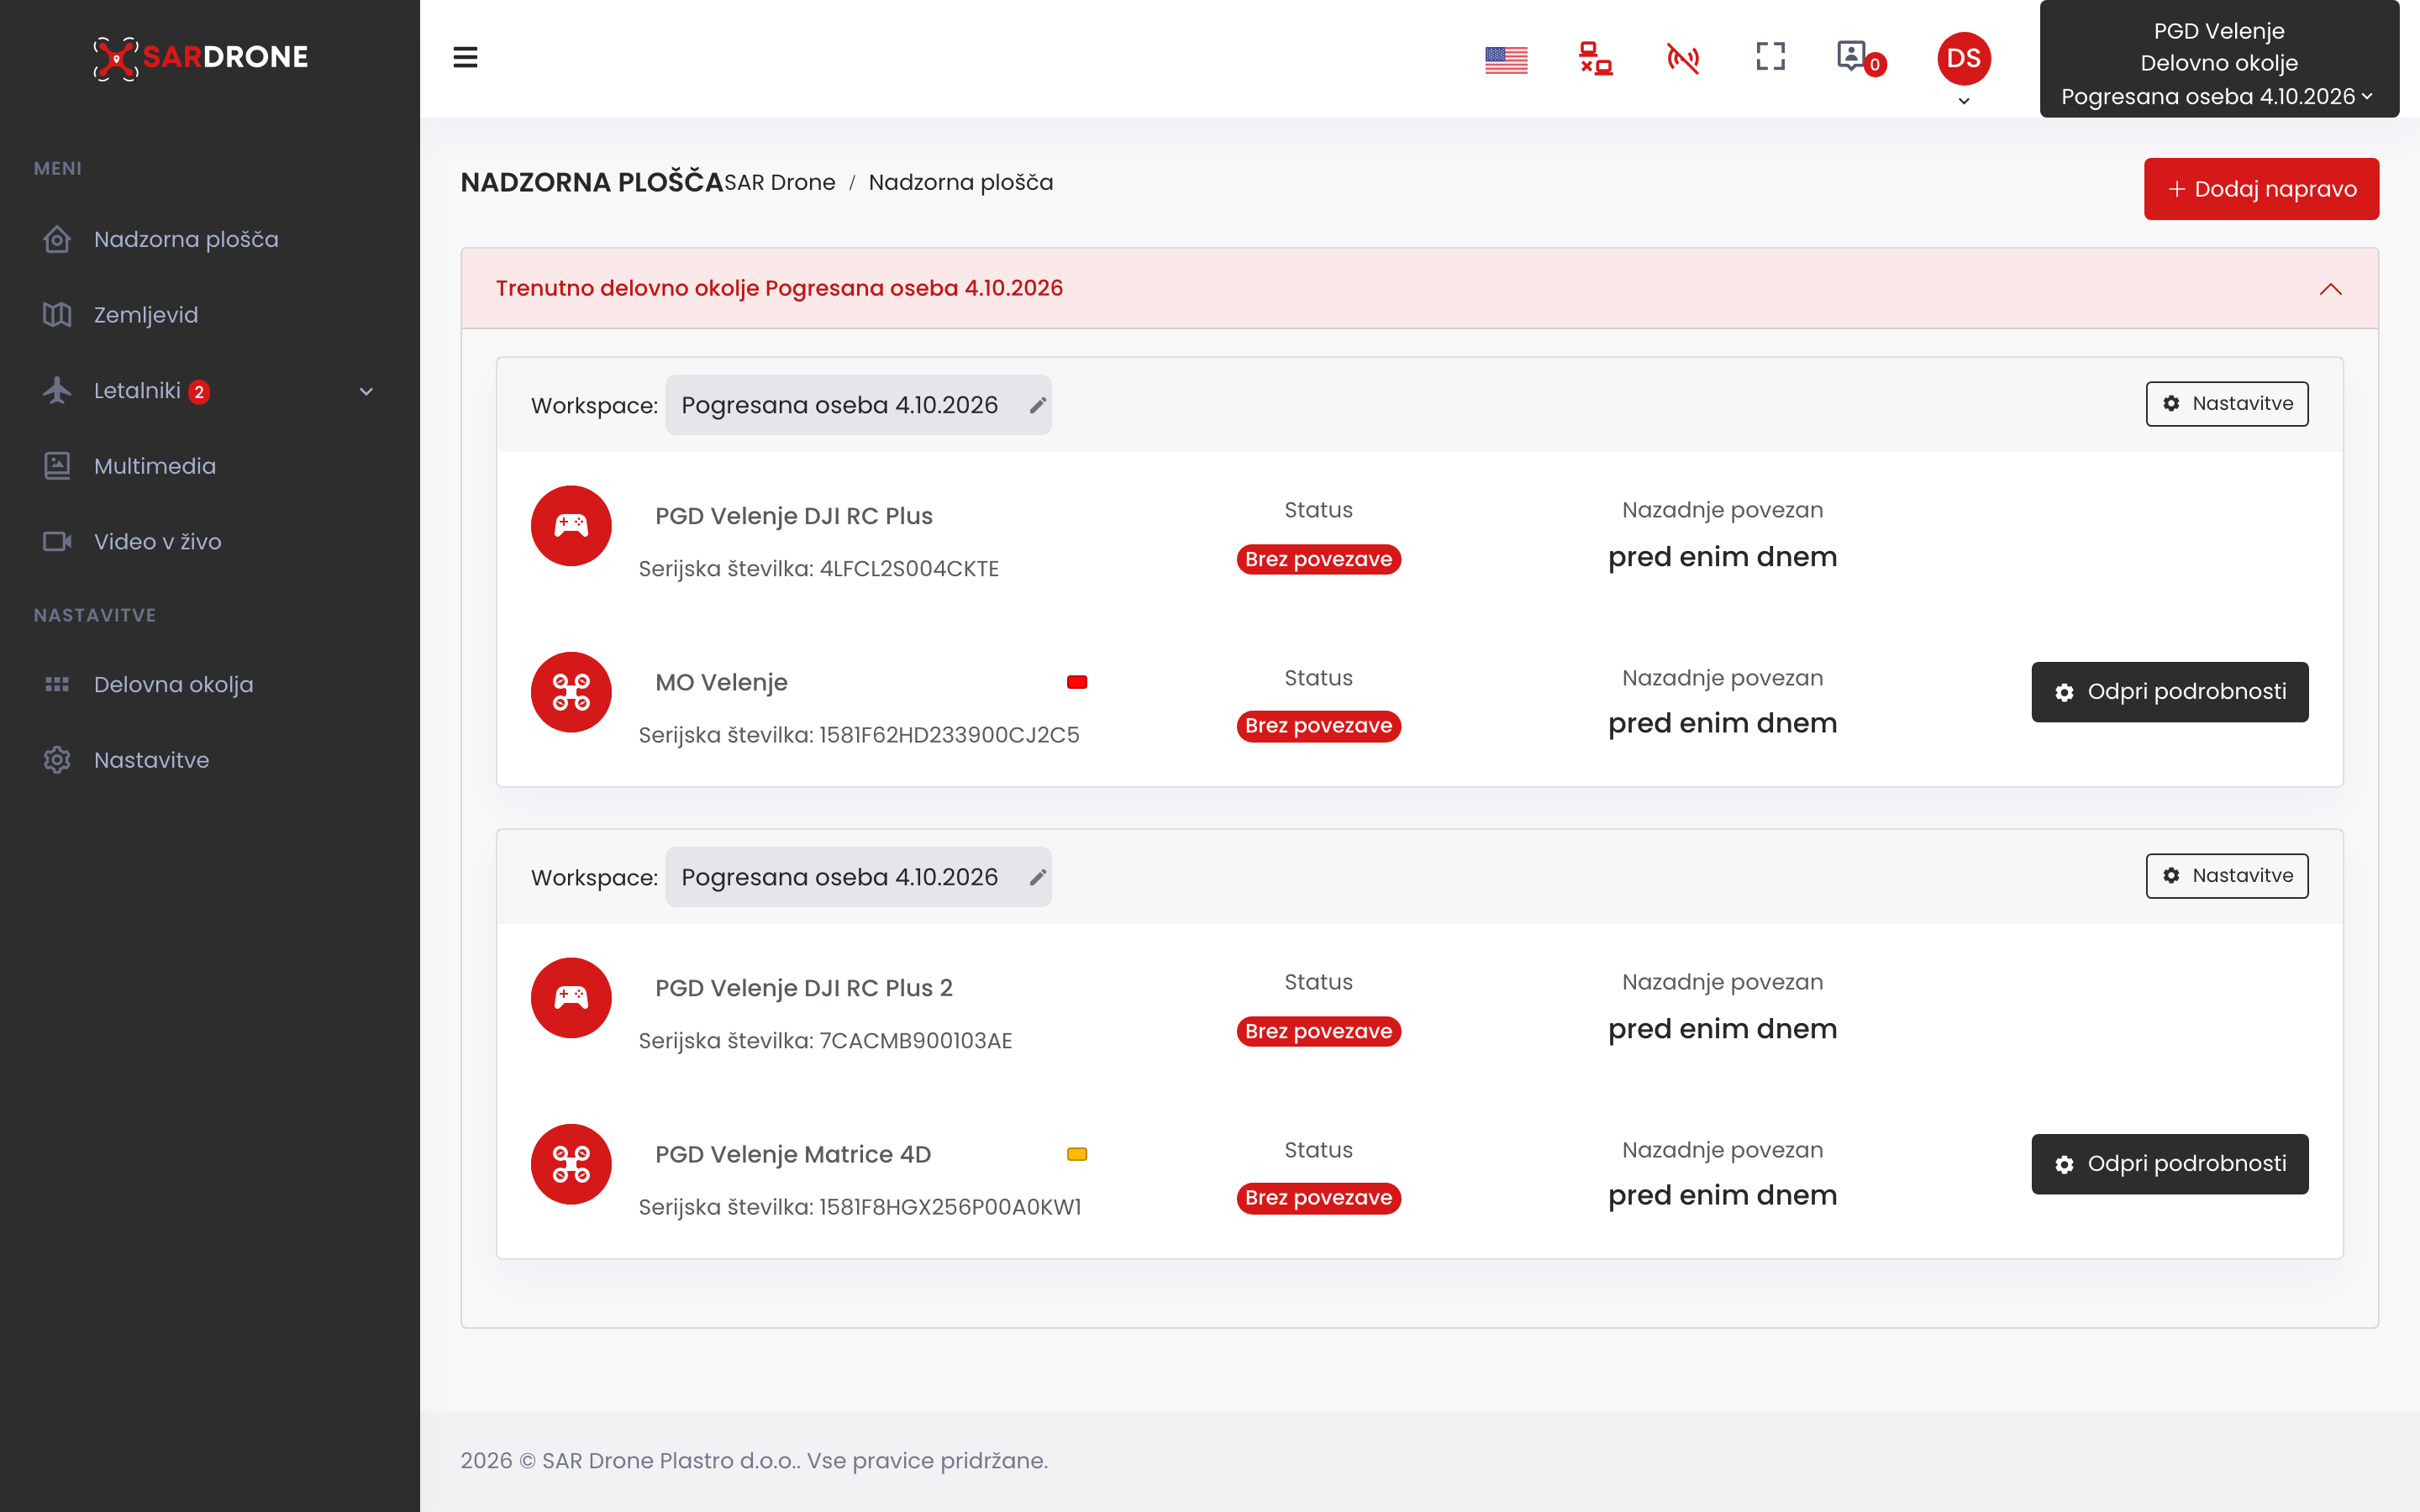
Task: Open Delovna okolja settings
Action: pos(173,685)
